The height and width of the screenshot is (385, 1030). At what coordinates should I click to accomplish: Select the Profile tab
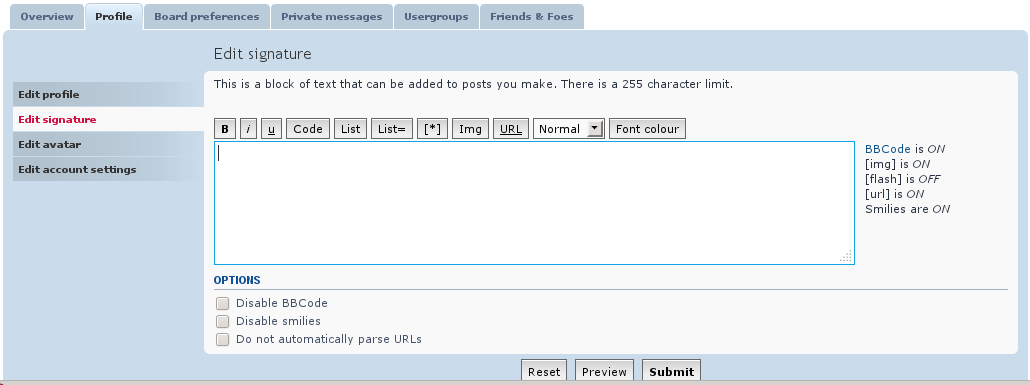pos(114,17)
